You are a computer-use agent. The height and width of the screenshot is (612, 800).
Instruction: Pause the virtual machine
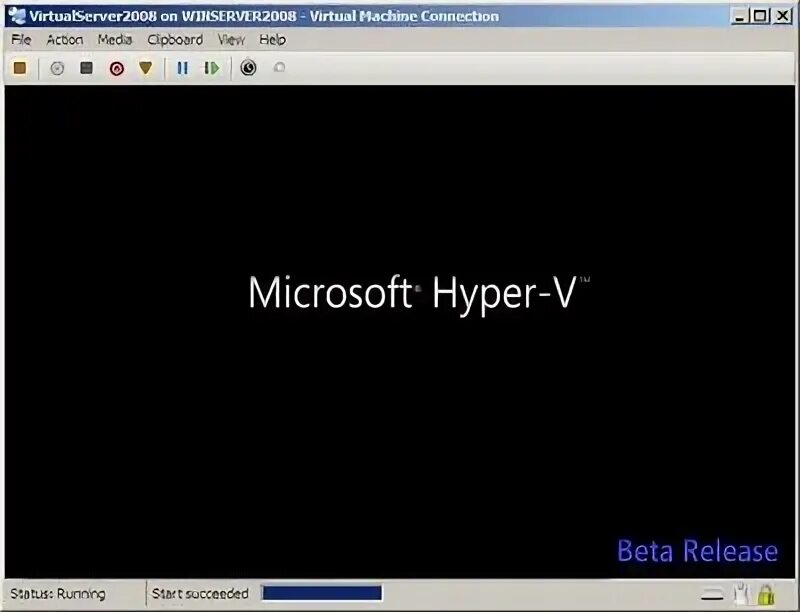(x=183, y=68)
